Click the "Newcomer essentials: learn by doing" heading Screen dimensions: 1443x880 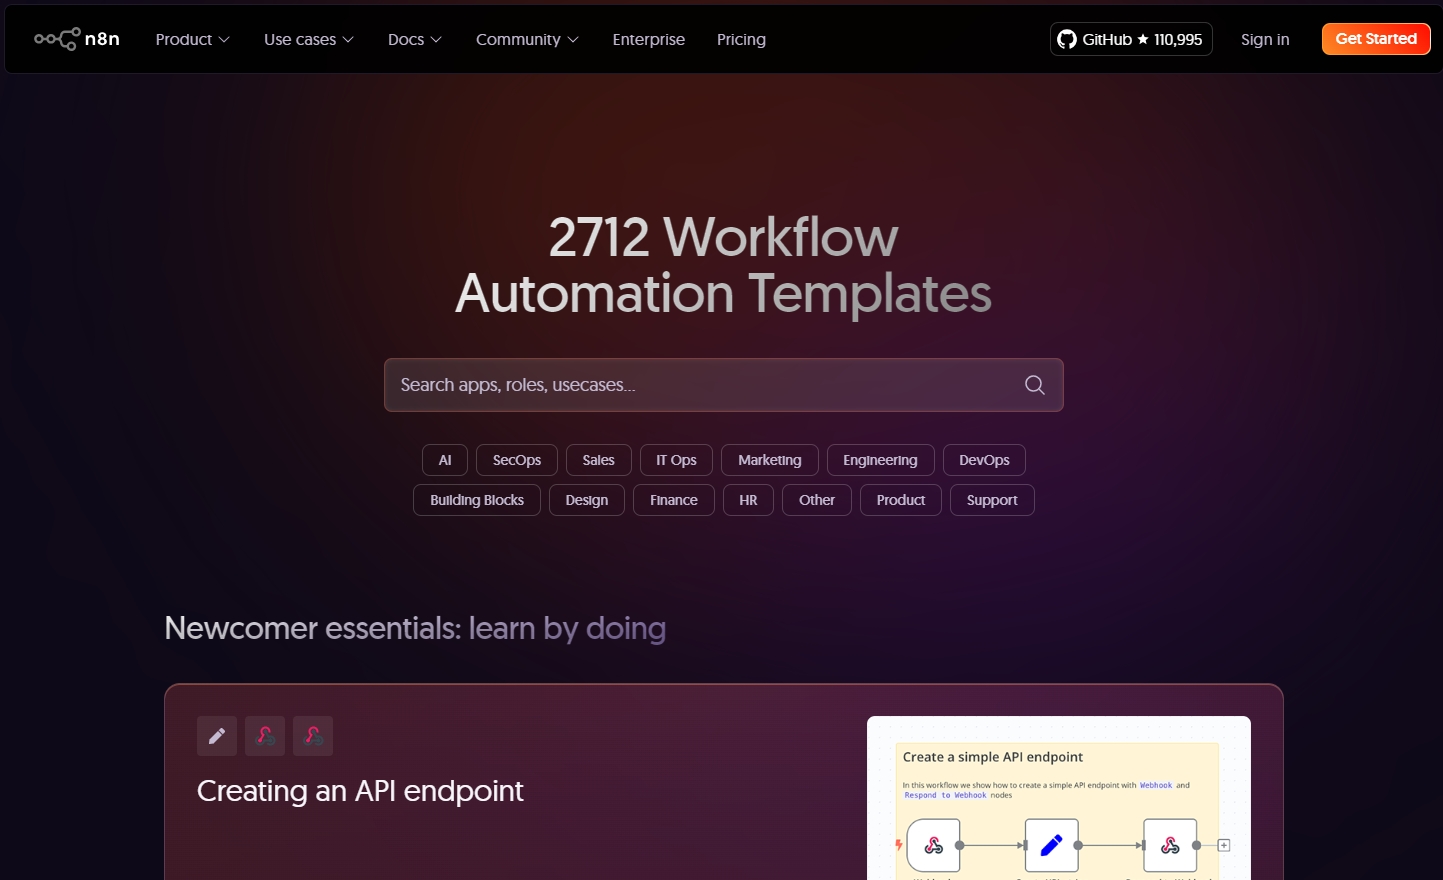click(415, 628)
